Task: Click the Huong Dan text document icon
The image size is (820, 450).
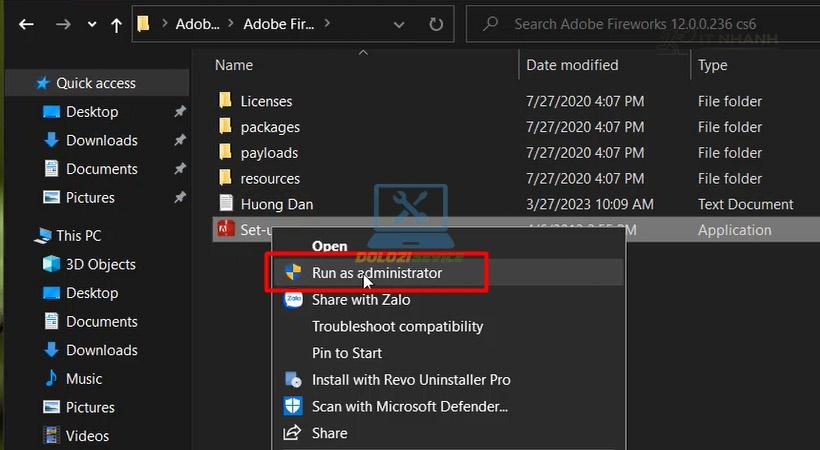Action: coord(225,204)
